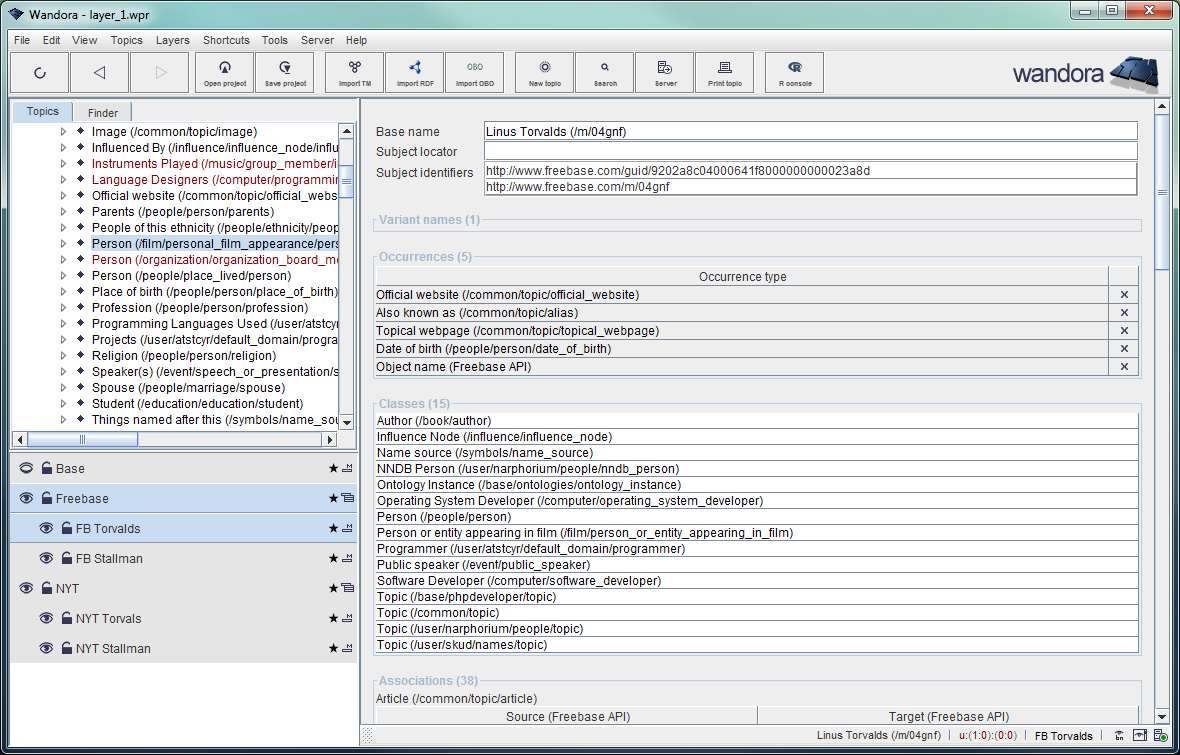This screenshot has height=755, width=1180.
Task: Expand the Parents tree node
Action: 64,212
